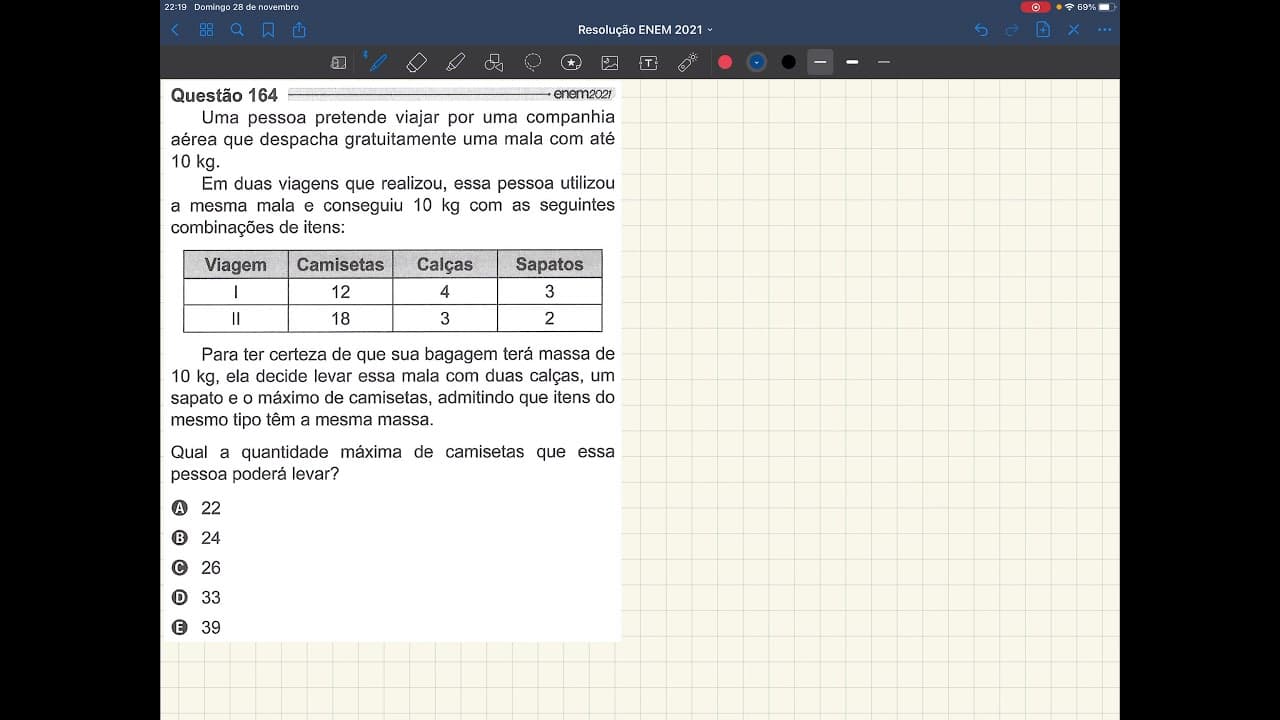Image resolution: width=1280 pixels, height=720 pixels.
Task: Select the Lasso selection tool
Action: [533, 62]
